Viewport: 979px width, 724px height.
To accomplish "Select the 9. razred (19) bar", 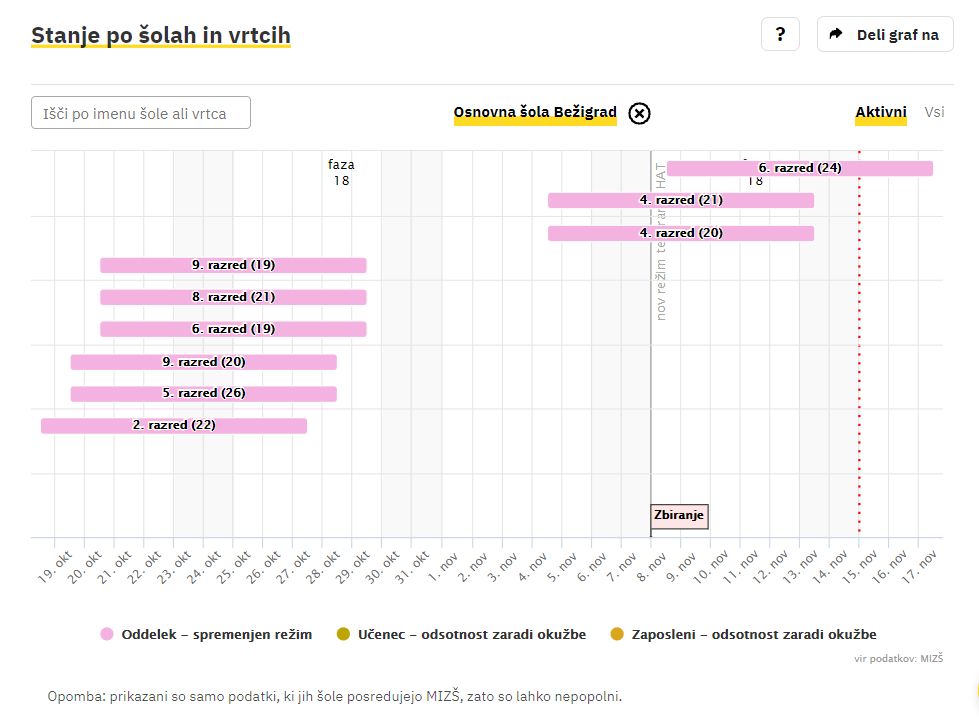I will click(233, 265).
